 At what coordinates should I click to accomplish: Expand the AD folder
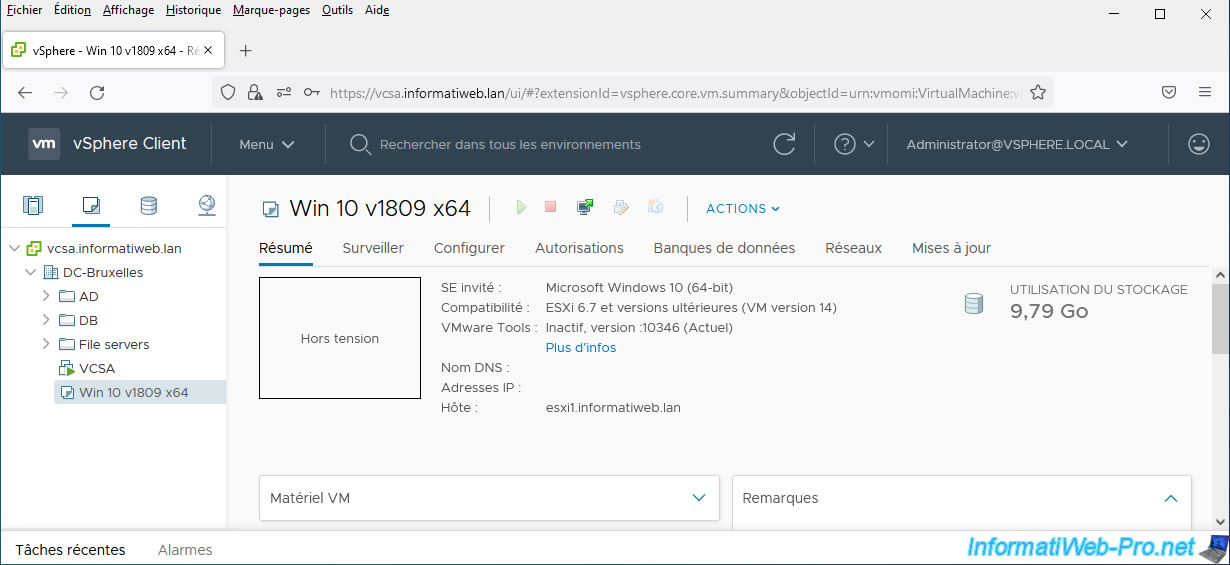(46, 296)
